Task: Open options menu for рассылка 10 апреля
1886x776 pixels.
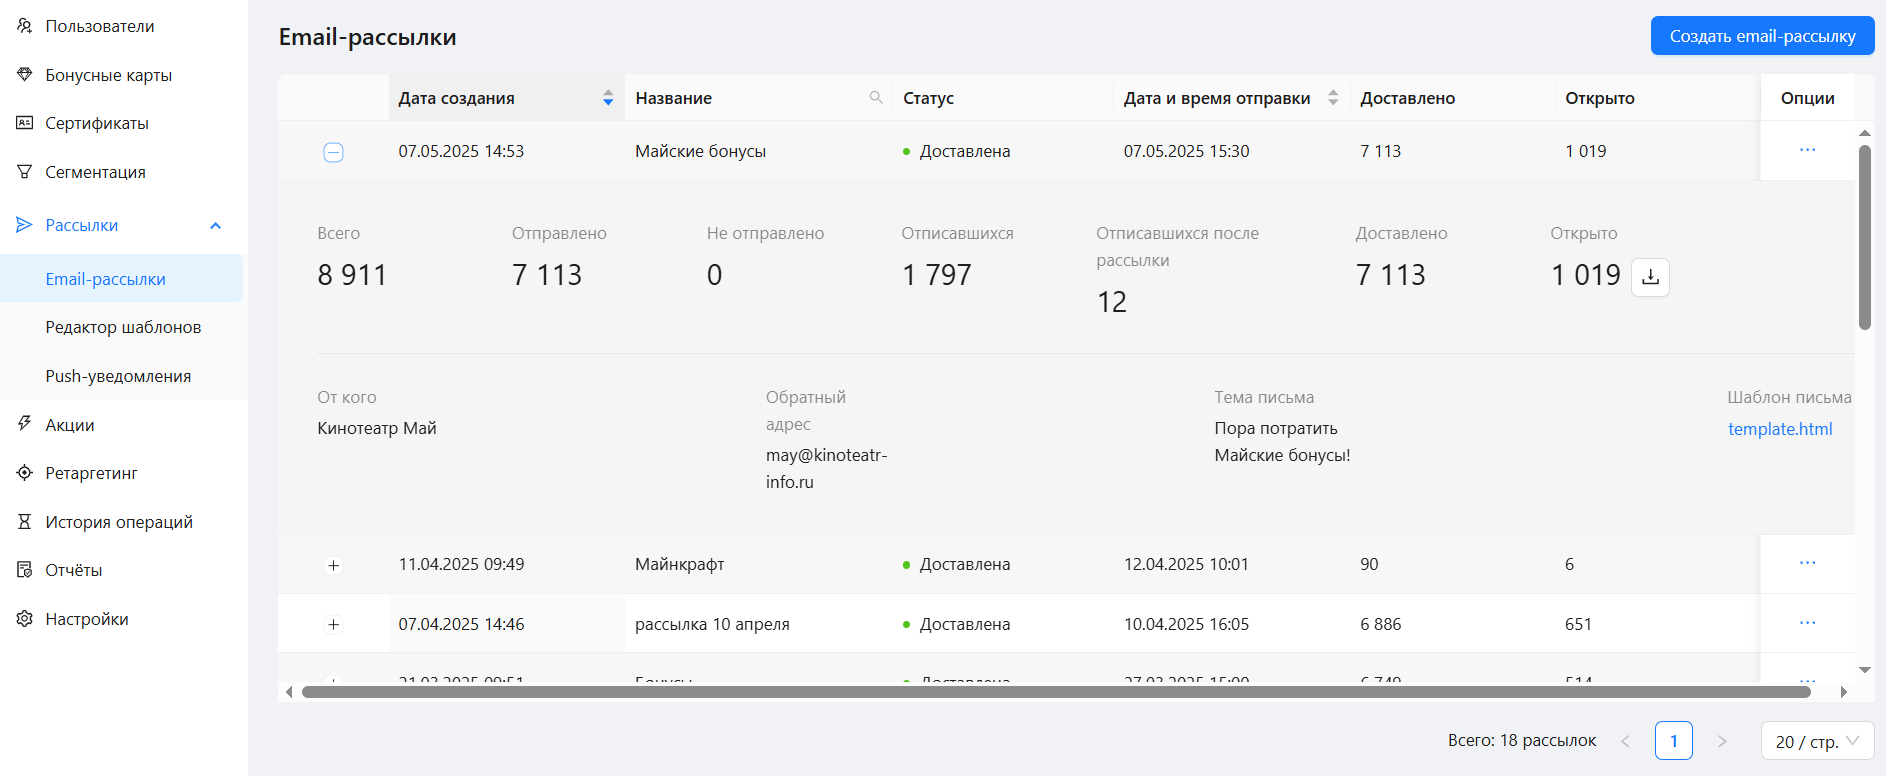Action: tap(1807, 623)
